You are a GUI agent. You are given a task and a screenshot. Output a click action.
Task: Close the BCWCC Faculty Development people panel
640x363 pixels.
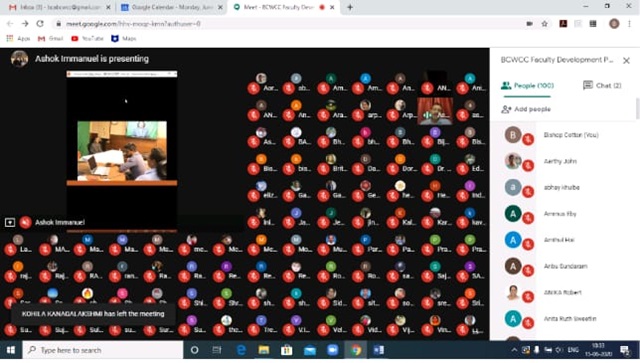(626, 60)
